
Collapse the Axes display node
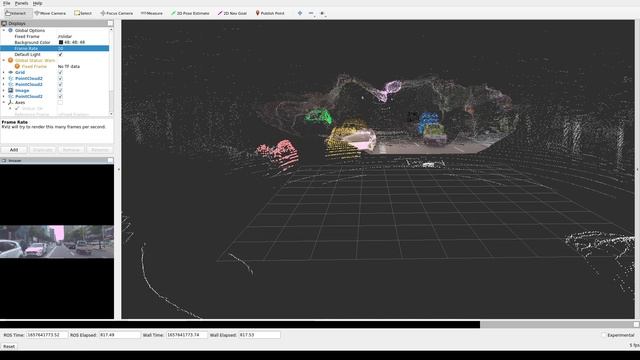[4, 102]
